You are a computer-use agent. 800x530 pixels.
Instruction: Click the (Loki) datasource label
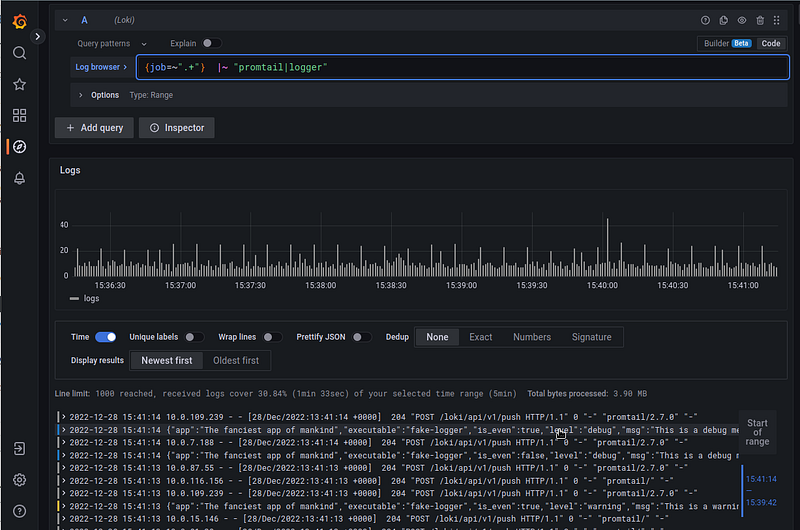tap(124, 20)
